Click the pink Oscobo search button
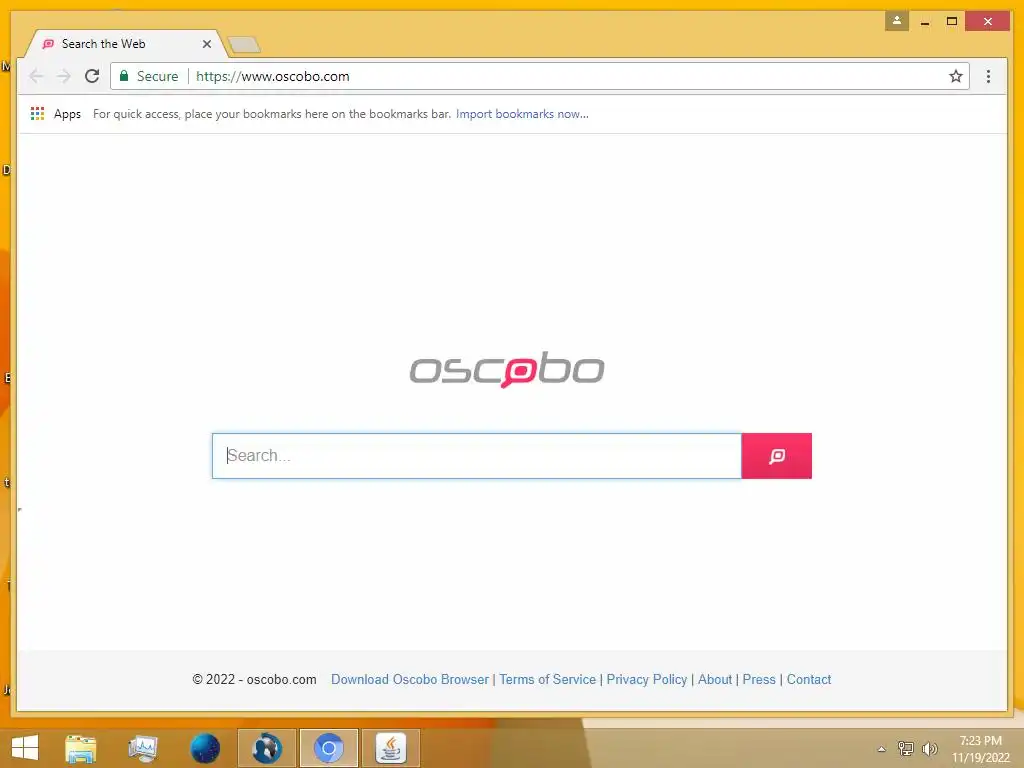This screenshot has width=1024, height=768. click(x=776, y=456)
